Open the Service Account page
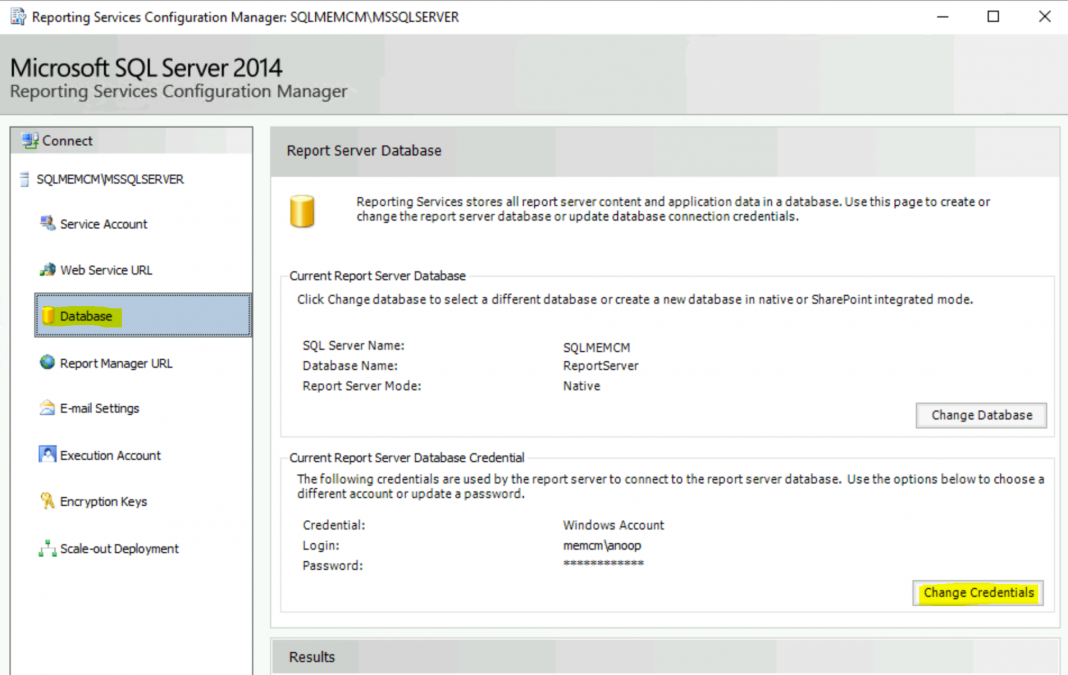Image resolution: width=1068 pixels, height=675 pixels. tap(104, 224)
